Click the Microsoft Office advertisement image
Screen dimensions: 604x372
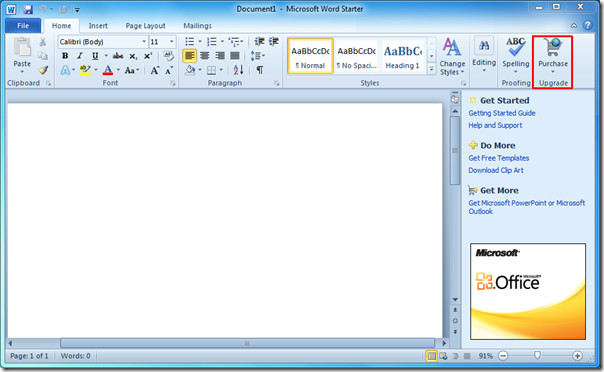(528, 291)
